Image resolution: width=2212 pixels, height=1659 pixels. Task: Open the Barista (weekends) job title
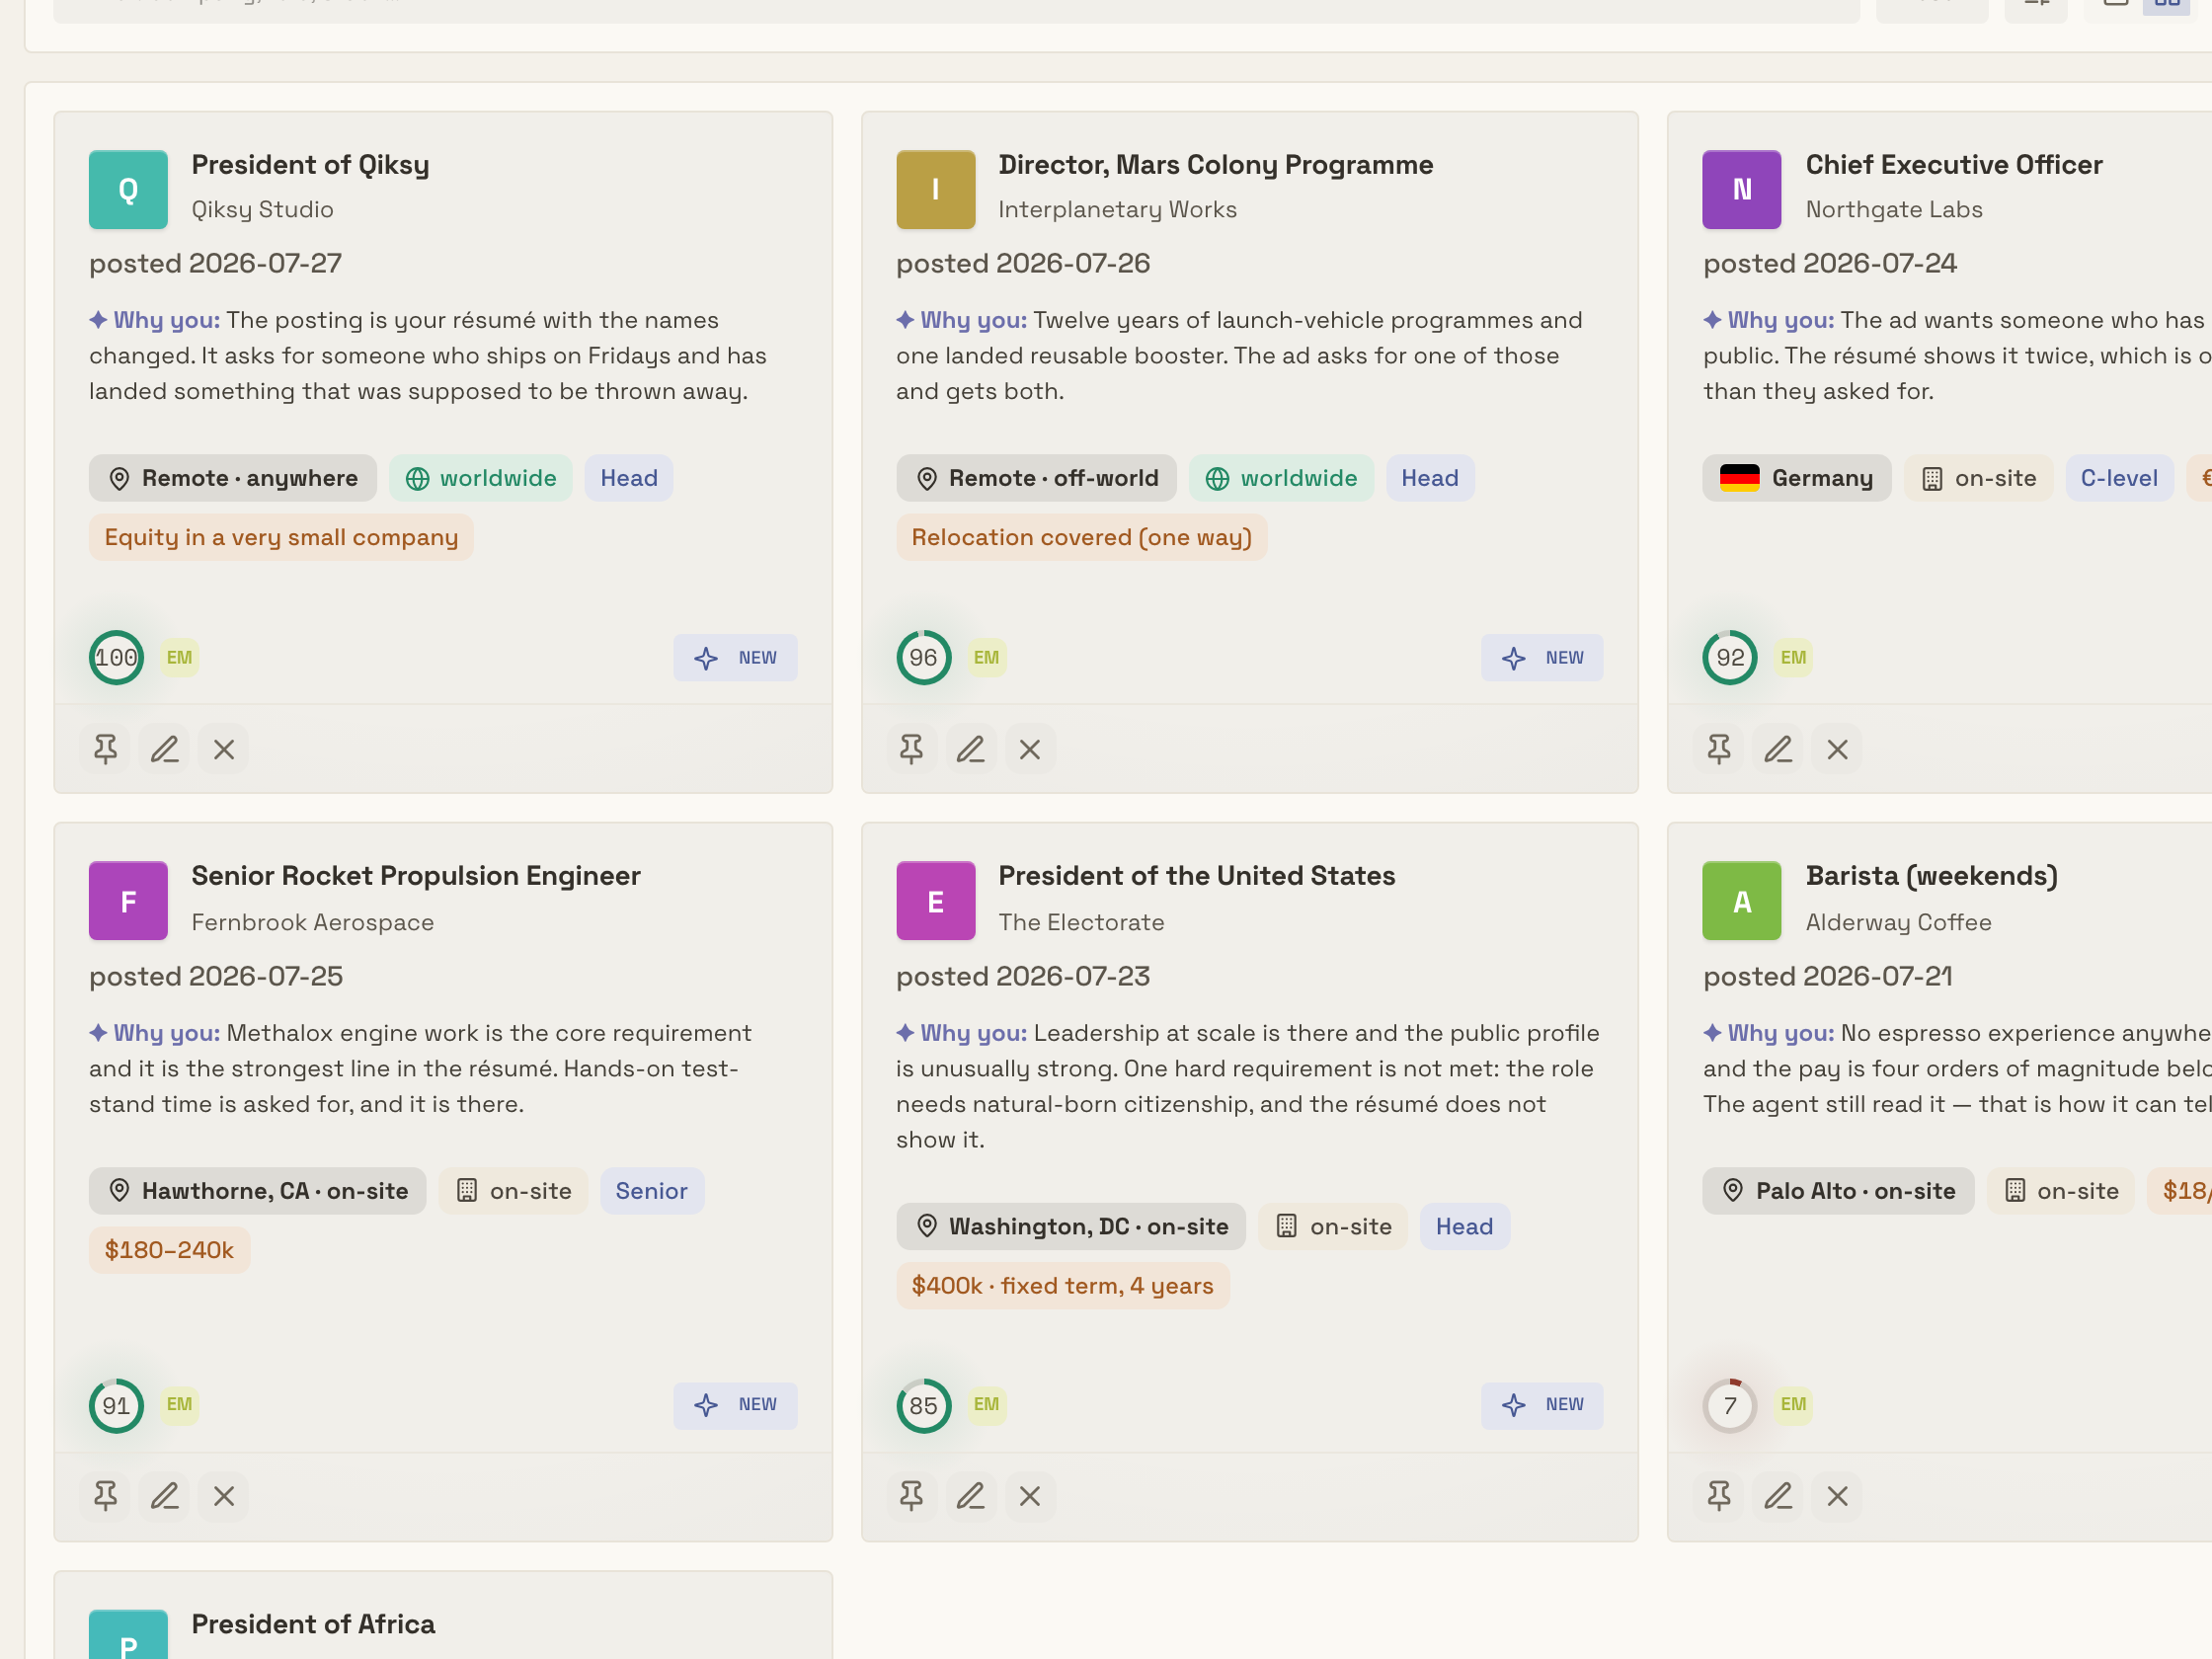click(x=1931, y=876)
